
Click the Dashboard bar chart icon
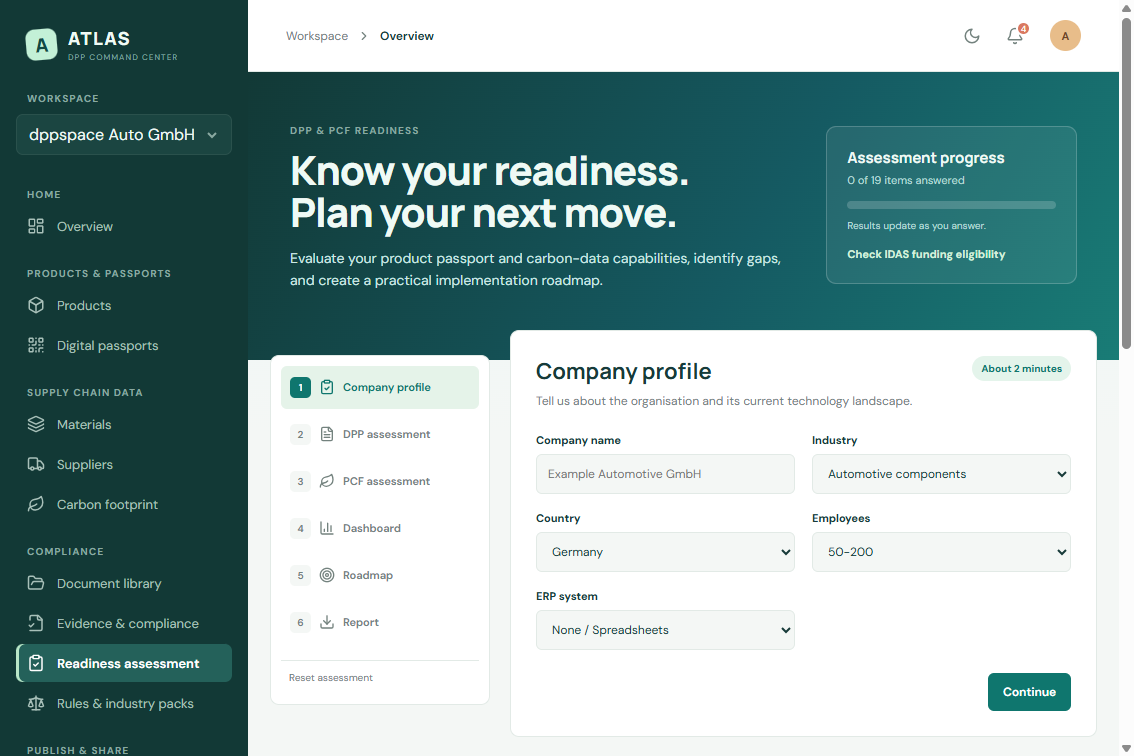[327, 528]
